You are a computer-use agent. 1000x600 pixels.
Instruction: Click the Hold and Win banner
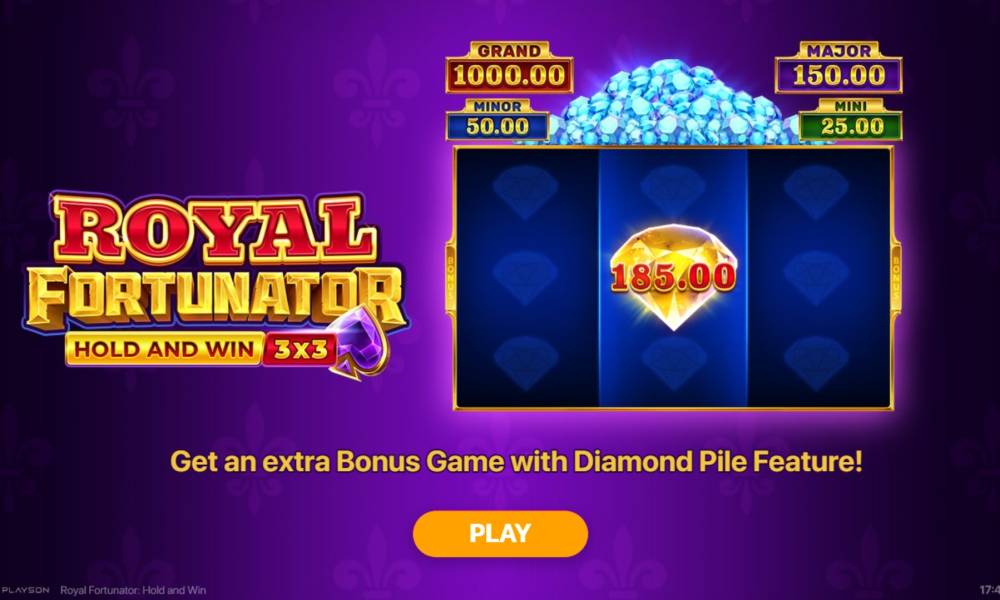(x=165, y=349)
